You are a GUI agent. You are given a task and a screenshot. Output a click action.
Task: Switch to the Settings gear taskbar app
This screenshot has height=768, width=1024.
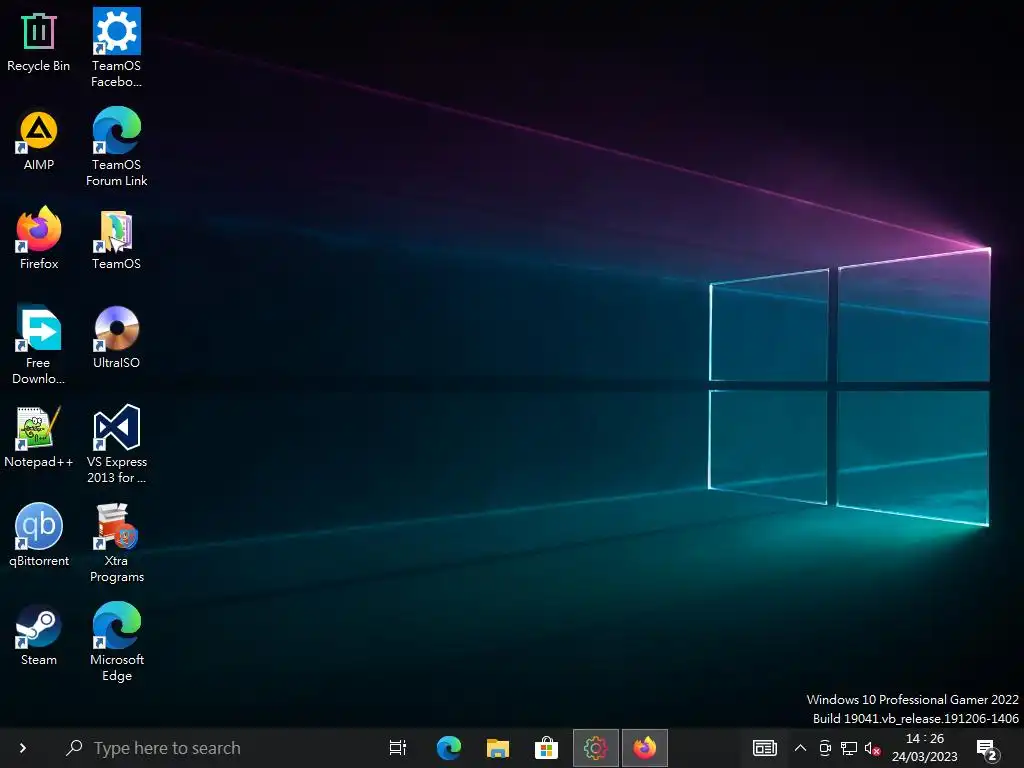click(596, 748)
